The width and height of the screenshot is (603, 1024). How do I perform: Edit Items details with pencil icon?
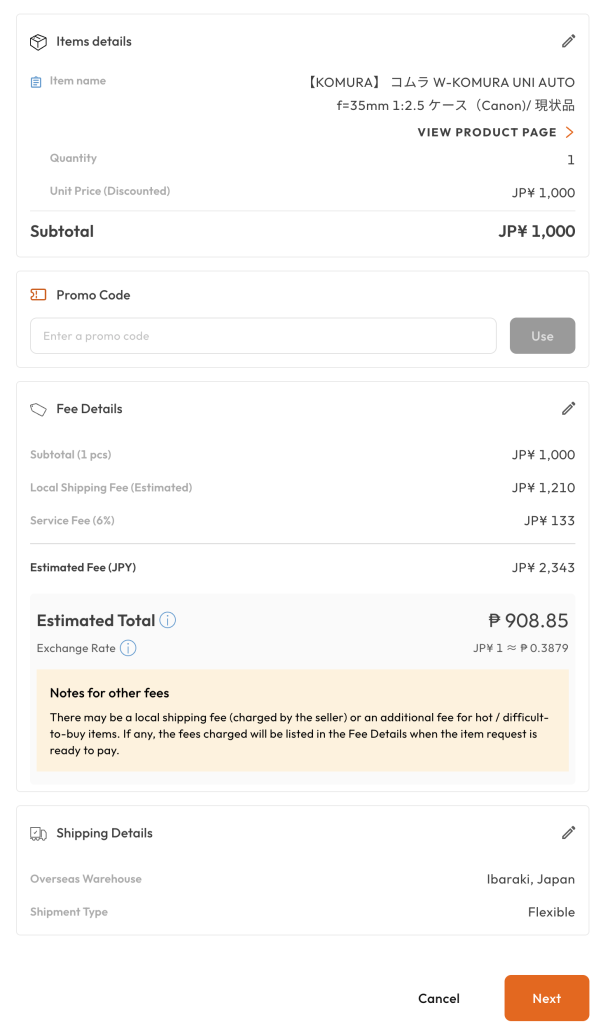(568, 41)
